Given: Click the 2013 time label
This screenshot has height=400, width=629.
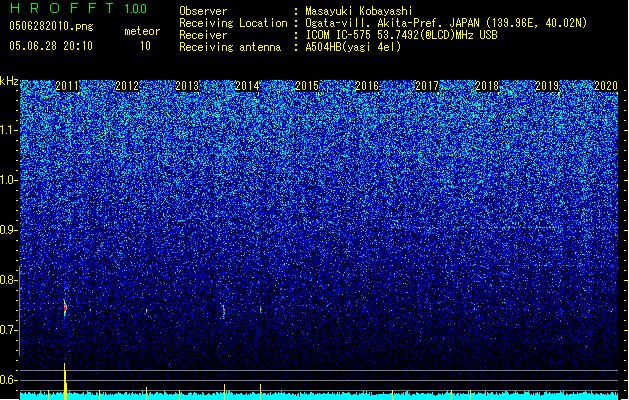Looking at the screenshot, I should [187, 86].
